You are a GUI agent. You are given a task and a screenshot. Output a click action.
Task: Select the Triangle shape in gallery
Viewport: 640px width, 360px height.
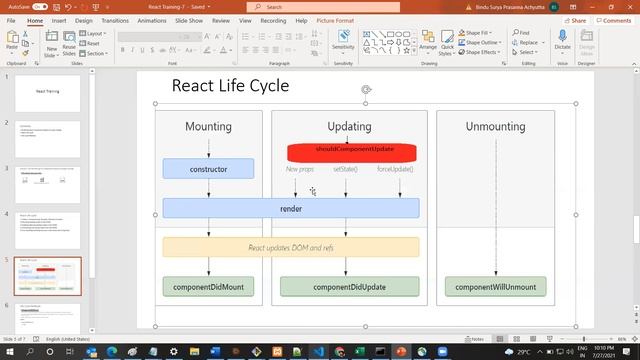[x=367, y=42]
